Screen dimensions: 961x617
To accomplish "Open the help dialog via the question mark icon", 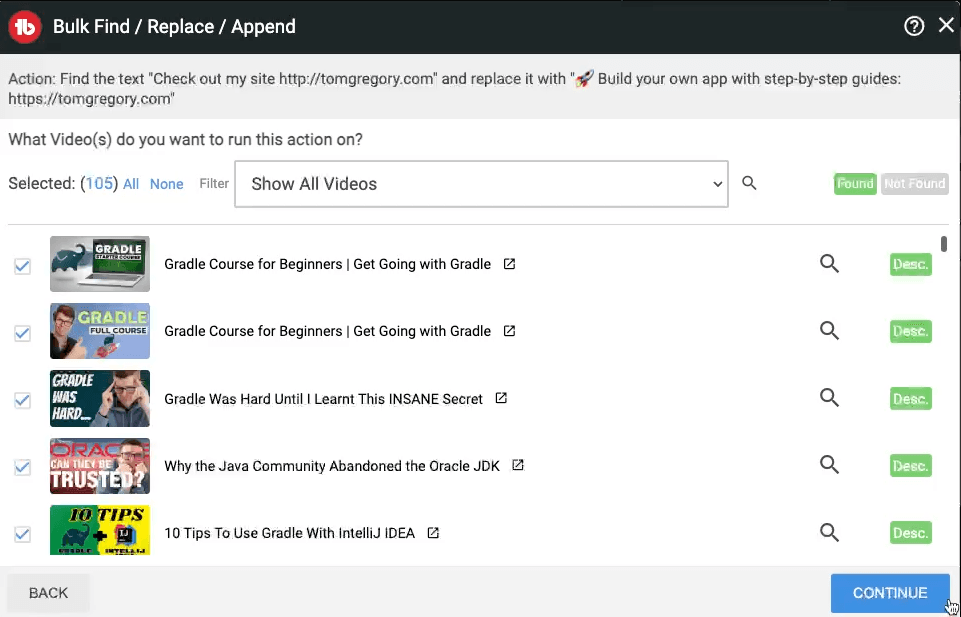I will (913, 27).
